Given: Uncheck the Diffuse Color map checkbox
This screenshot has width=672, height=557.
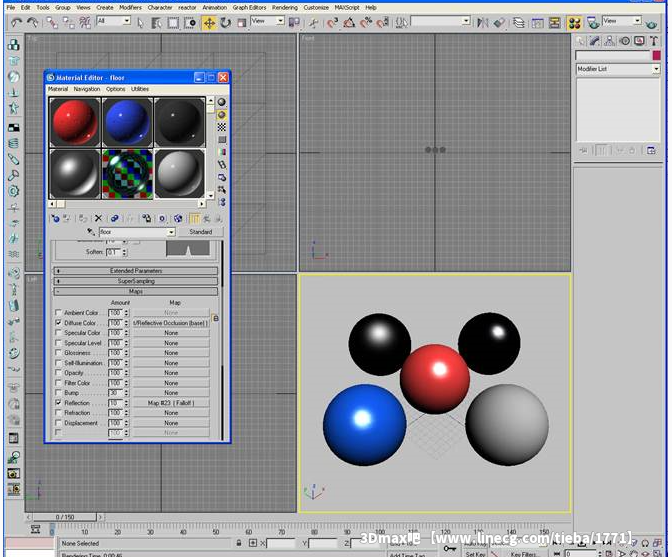Looking at the screenshot, I should tap(59, 323).
